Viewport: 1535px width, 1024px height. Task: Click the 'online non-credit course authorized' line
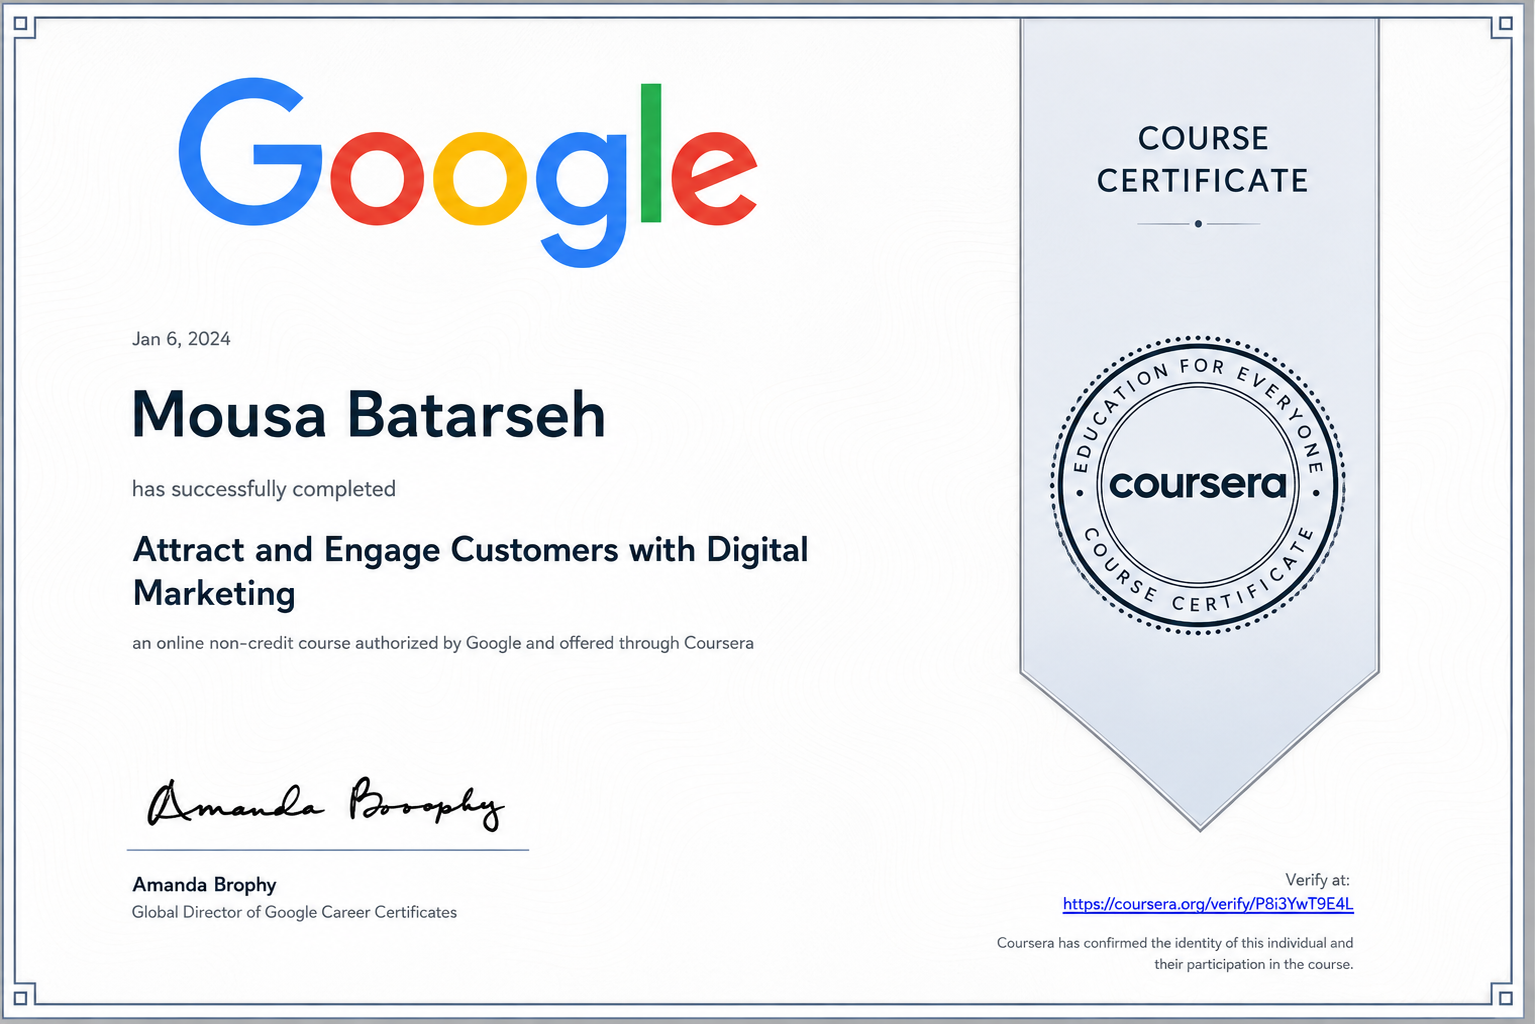point(443,643)
